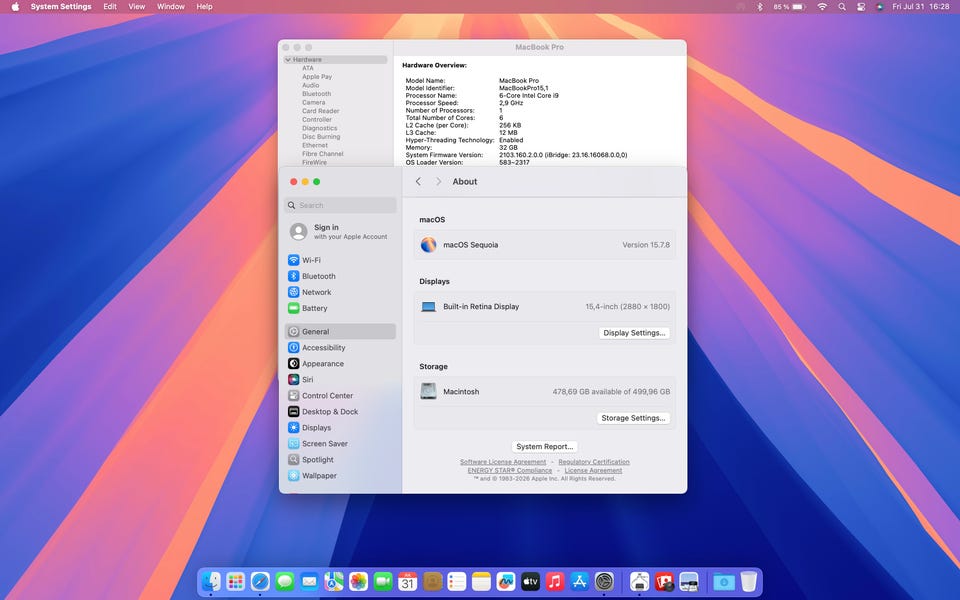Image resolution: width=960 pixels, height=600 pixels.
Task: Open Control Center from menu bar
Action: click(861, 7)
